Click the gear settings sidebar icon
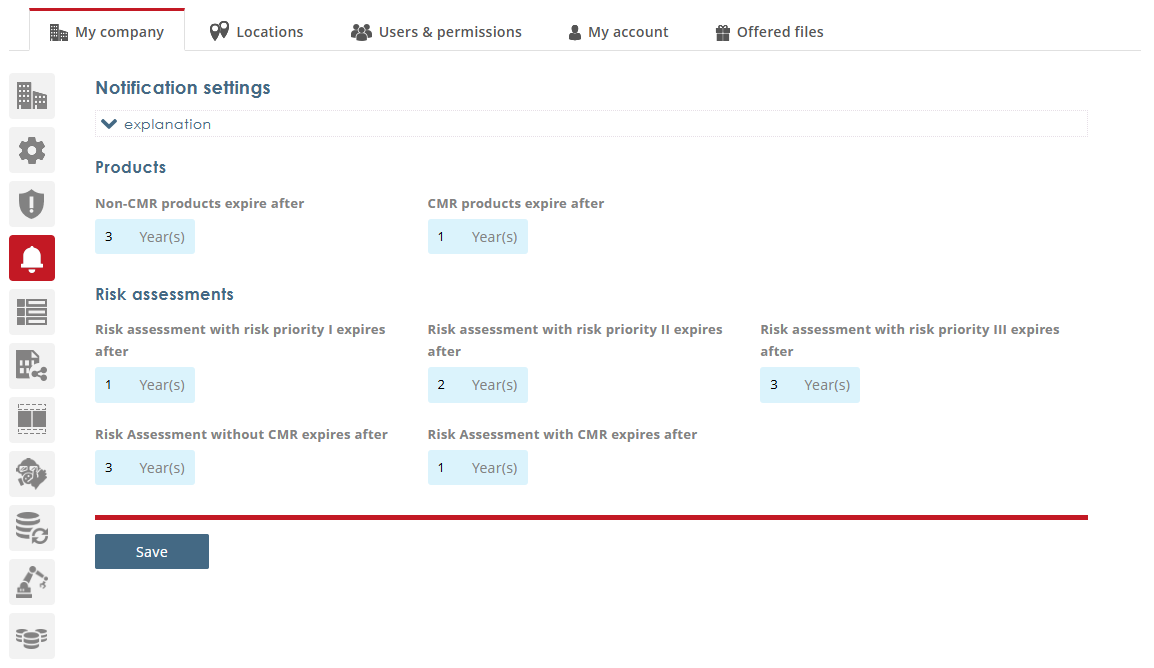 point(32,151)
